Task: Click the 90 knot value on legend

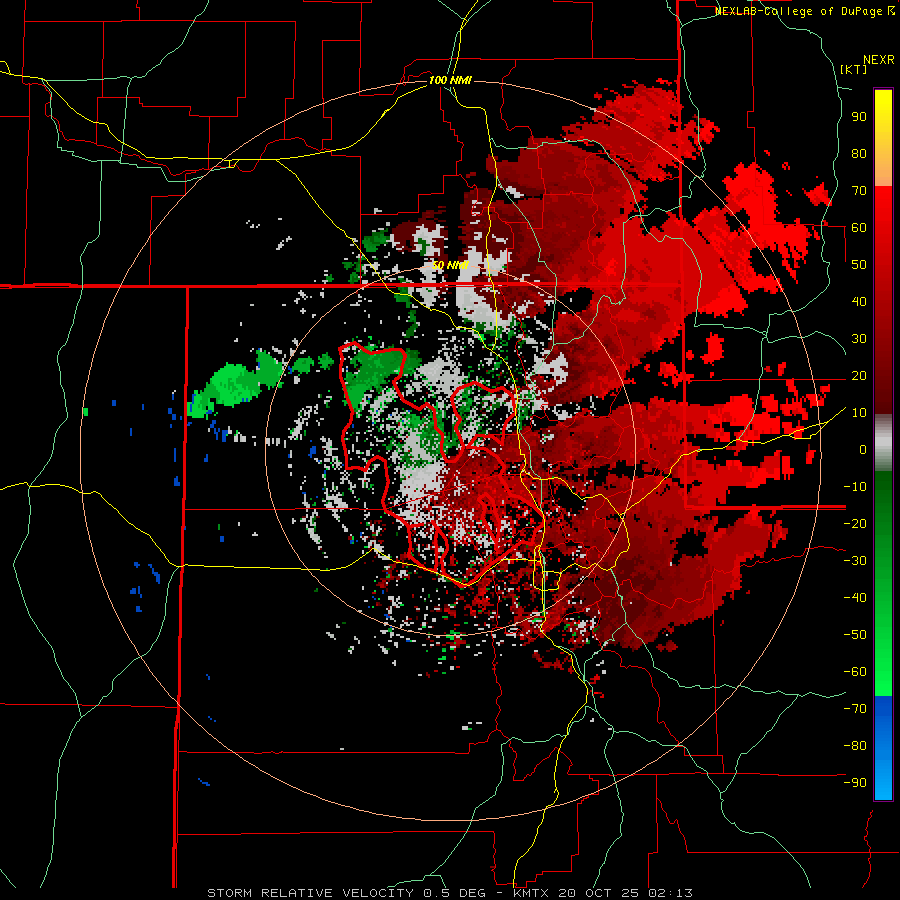Action: tap(859, 117)
